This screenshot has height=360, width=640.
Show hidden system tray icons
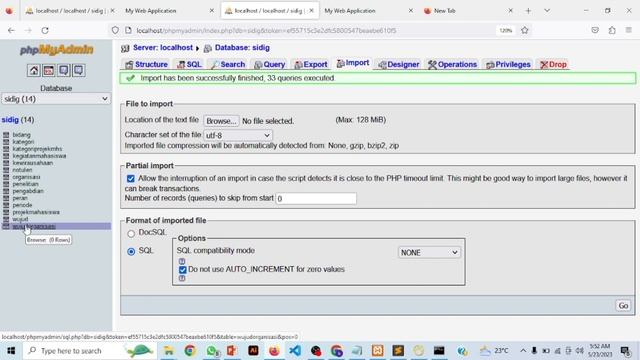click(x=522, y=351)
